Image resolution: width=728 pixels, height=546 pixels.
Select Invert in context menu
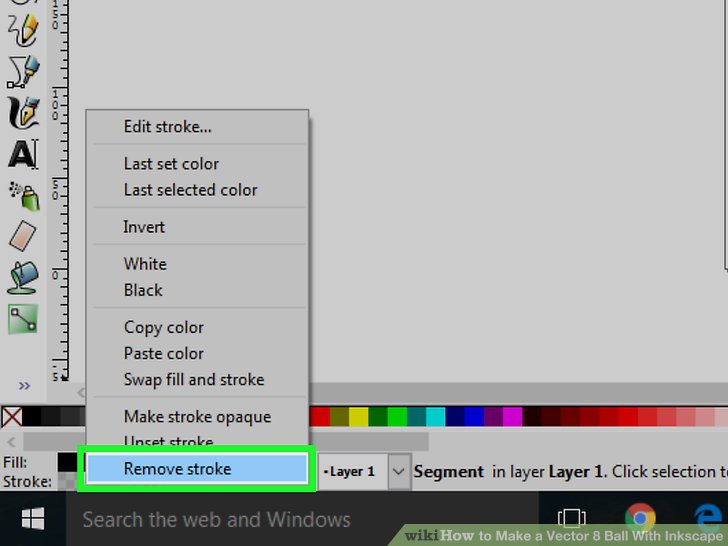pos(198,227)
